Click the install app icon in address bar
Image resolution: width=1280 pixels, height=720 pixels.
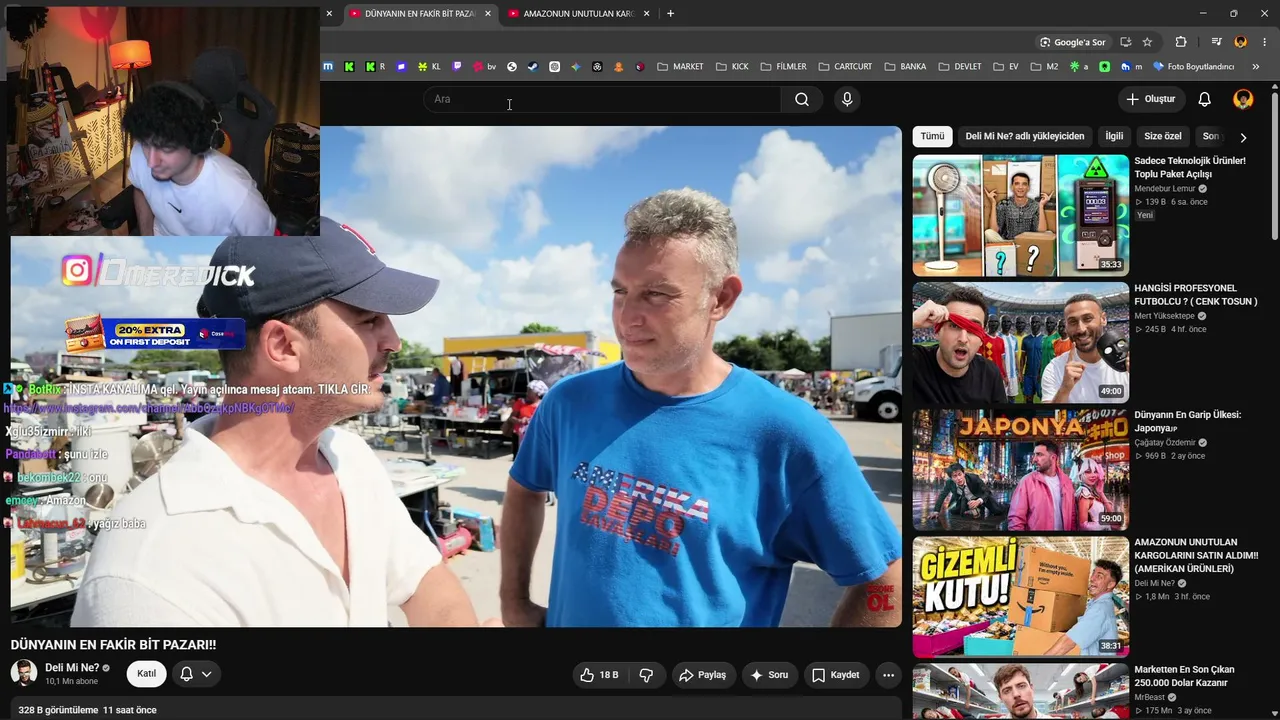[x=1126, y=42]
